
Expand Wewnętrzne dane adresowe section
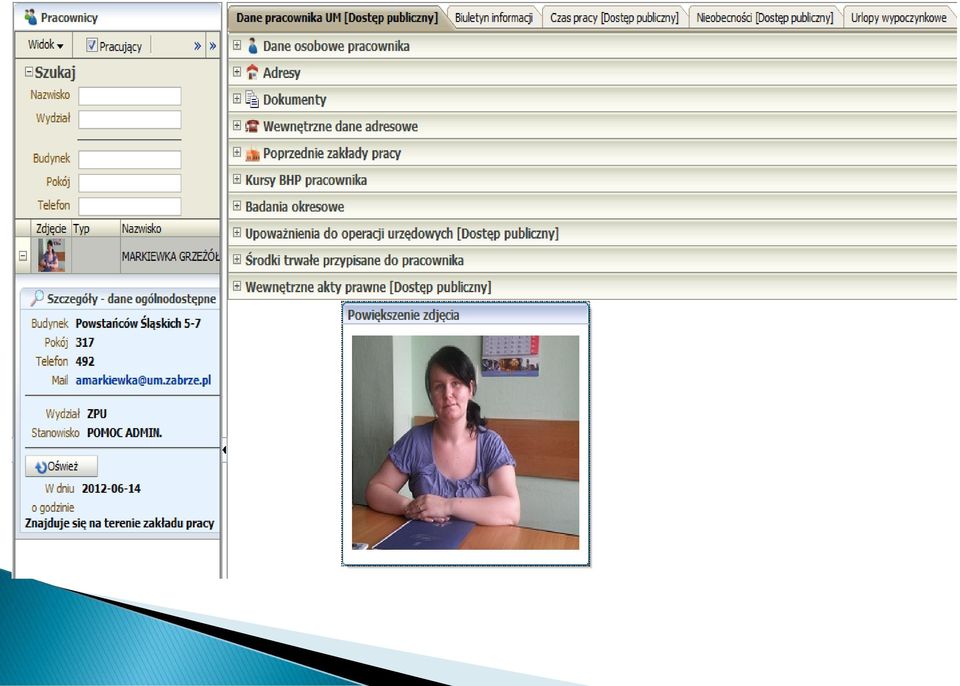click(237, 125)
